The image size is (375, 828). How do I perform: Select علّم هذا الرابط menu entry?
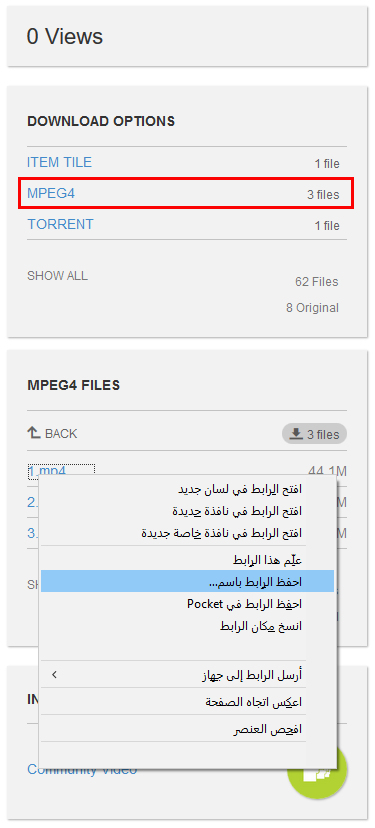pyautogui.click(x=267, y=559)
